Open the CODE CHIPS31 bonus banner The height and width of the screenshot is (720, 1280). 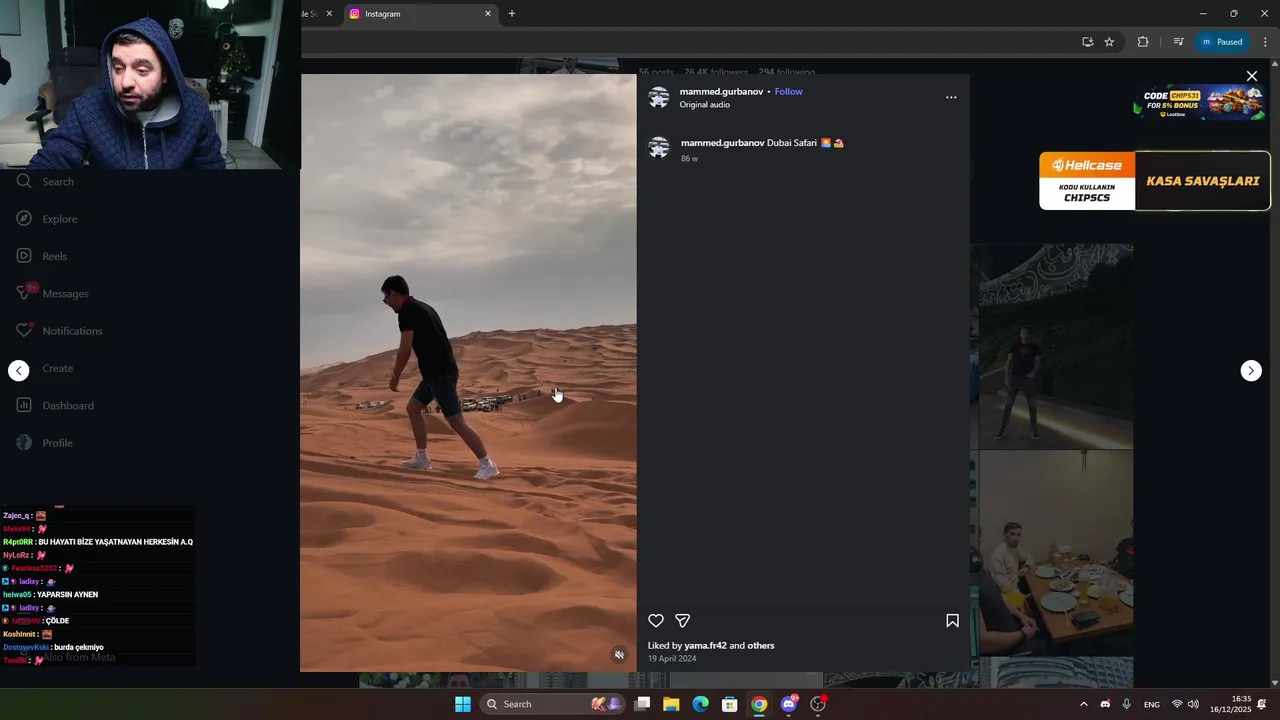1199,102
